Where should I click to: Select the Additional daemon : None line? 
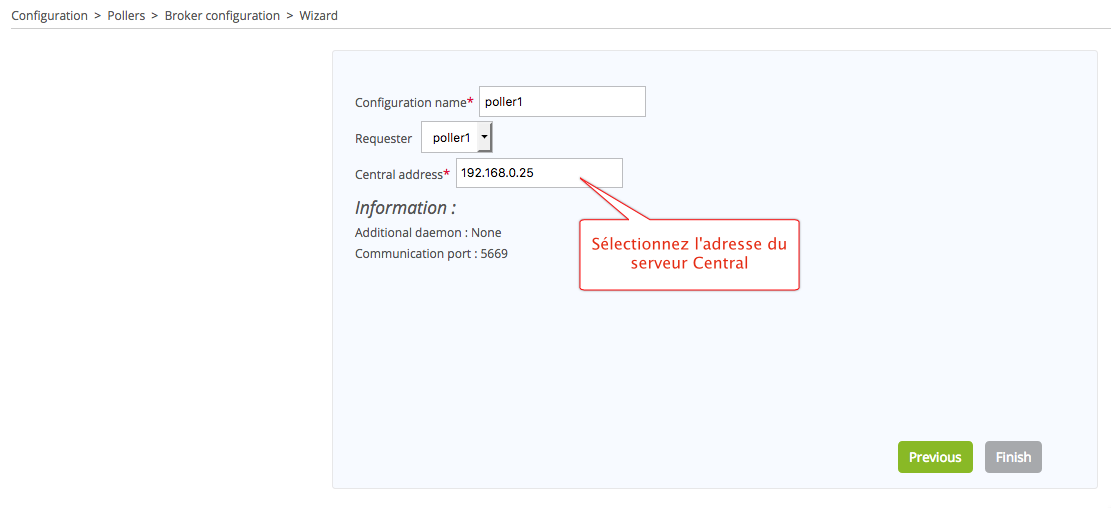click(x=428, y=233)
